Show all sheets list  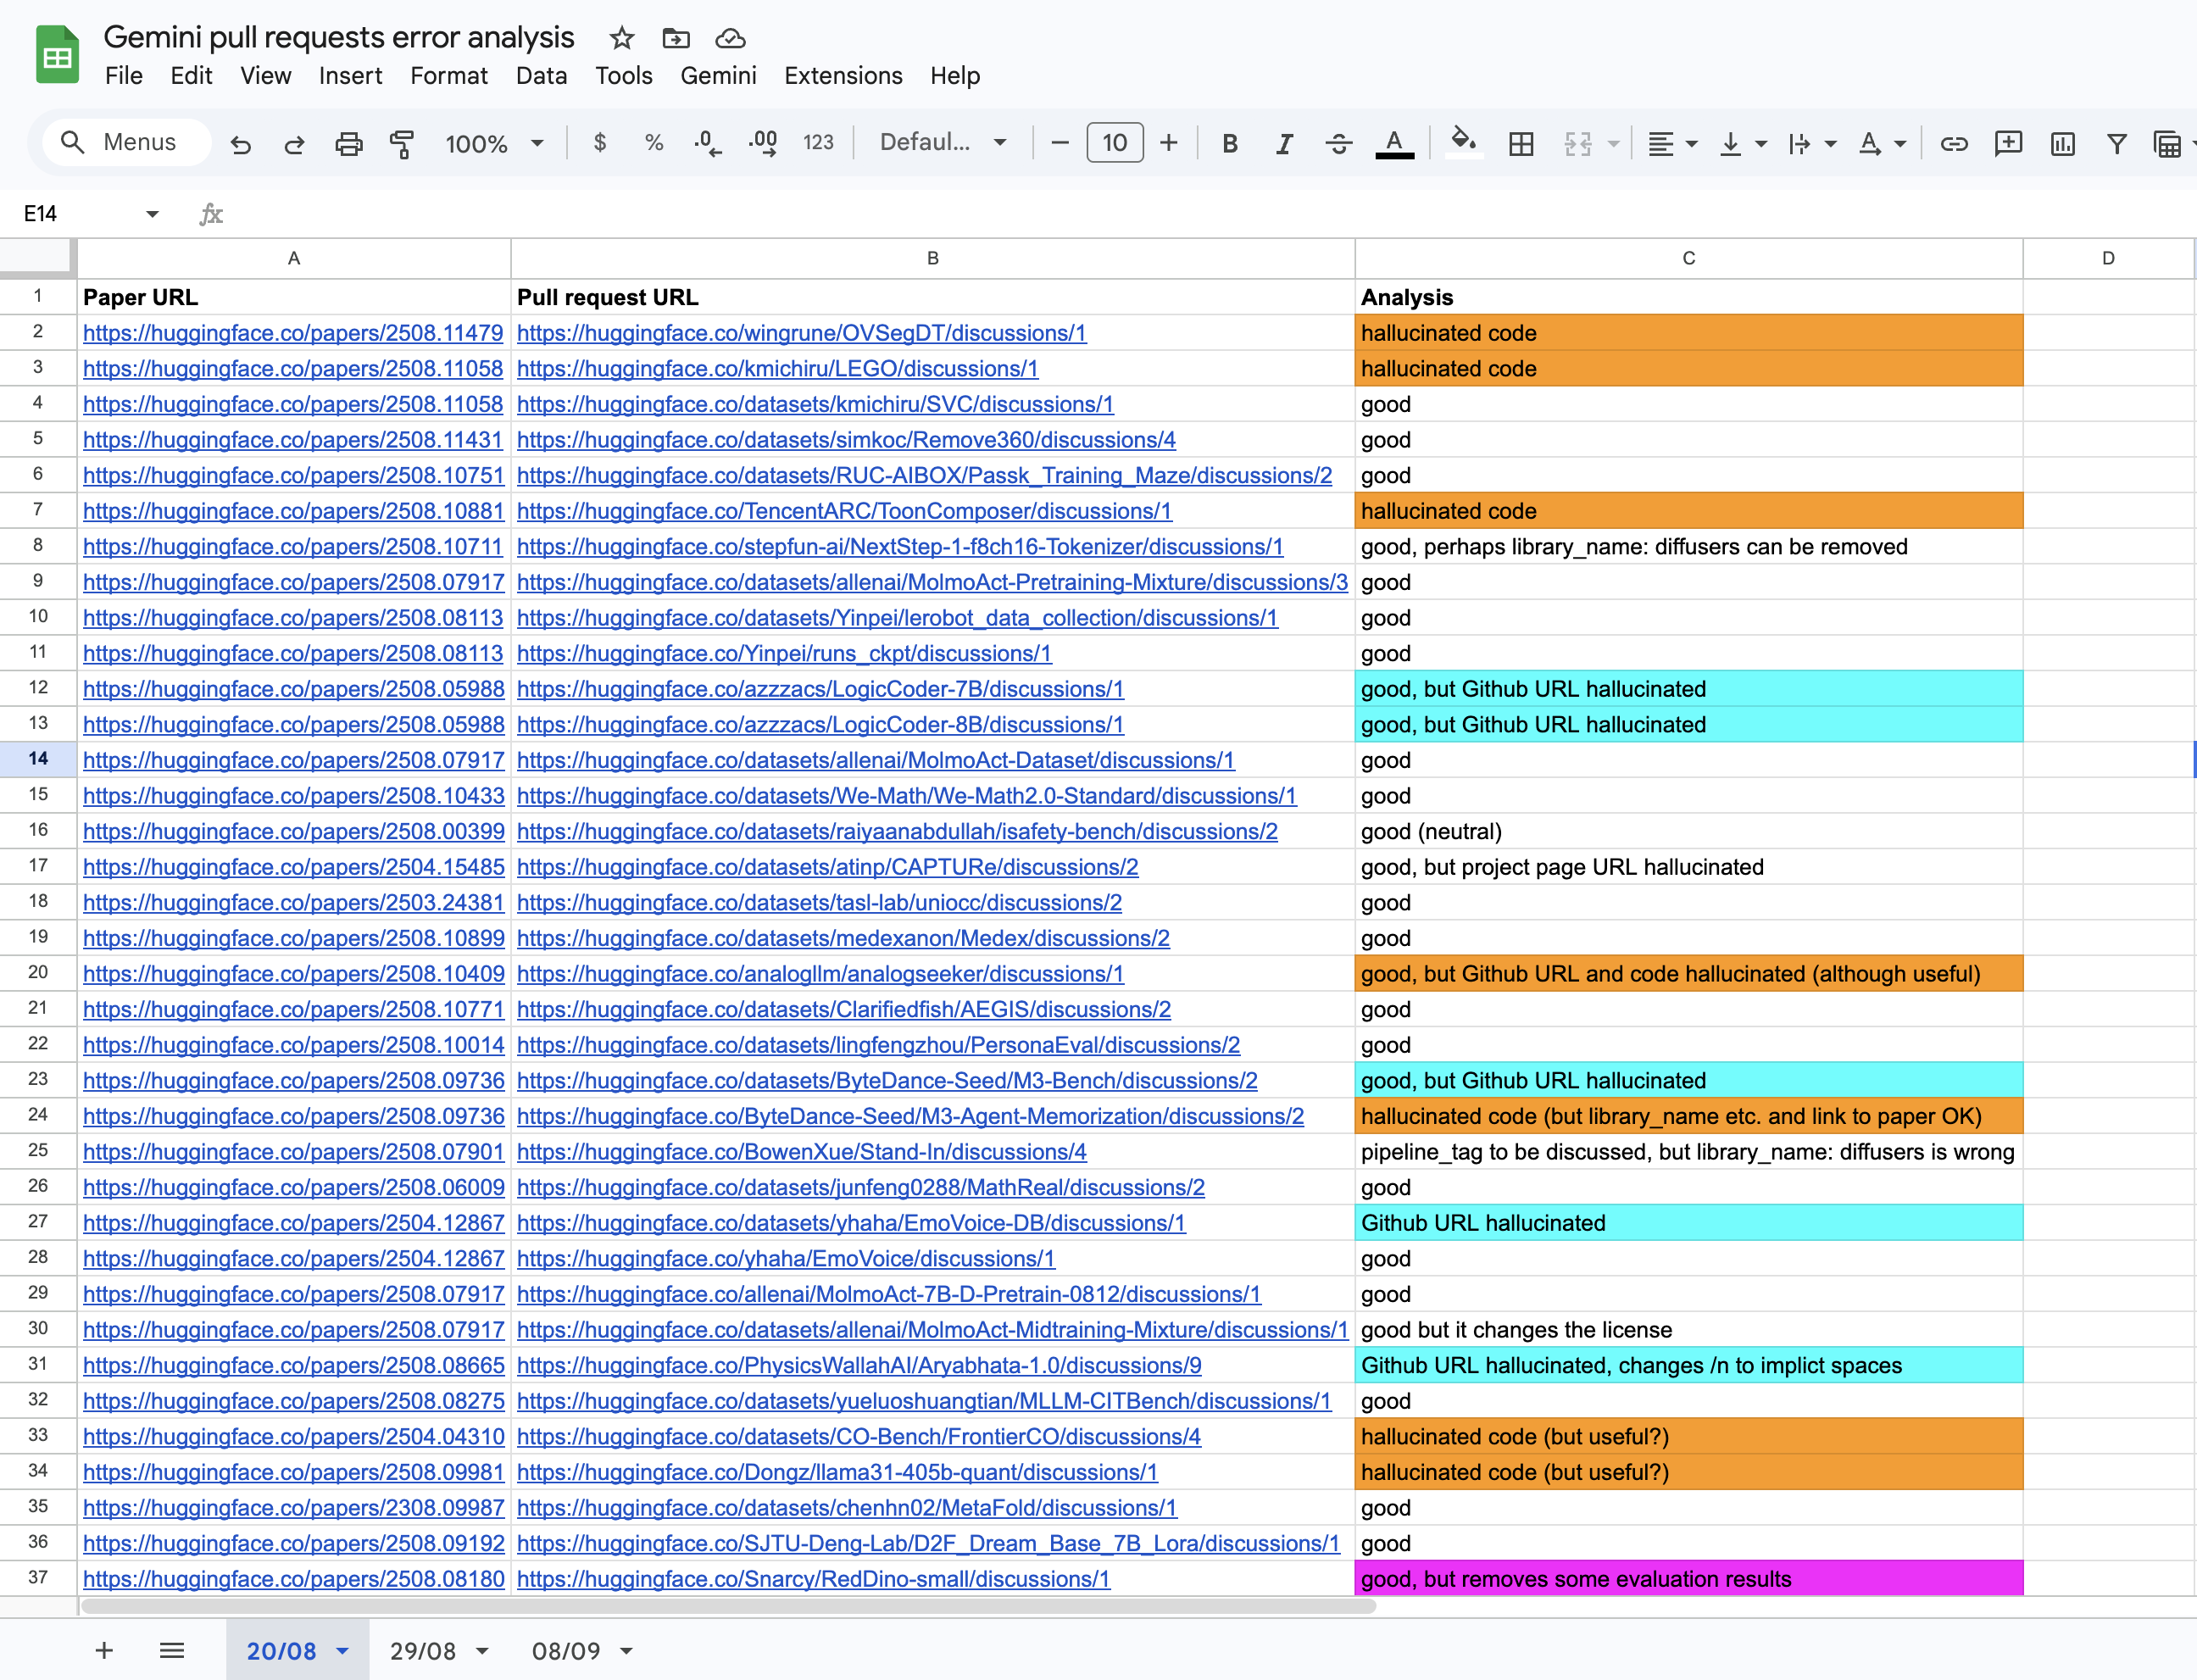pyautogui.click(x=172, y=1650)
